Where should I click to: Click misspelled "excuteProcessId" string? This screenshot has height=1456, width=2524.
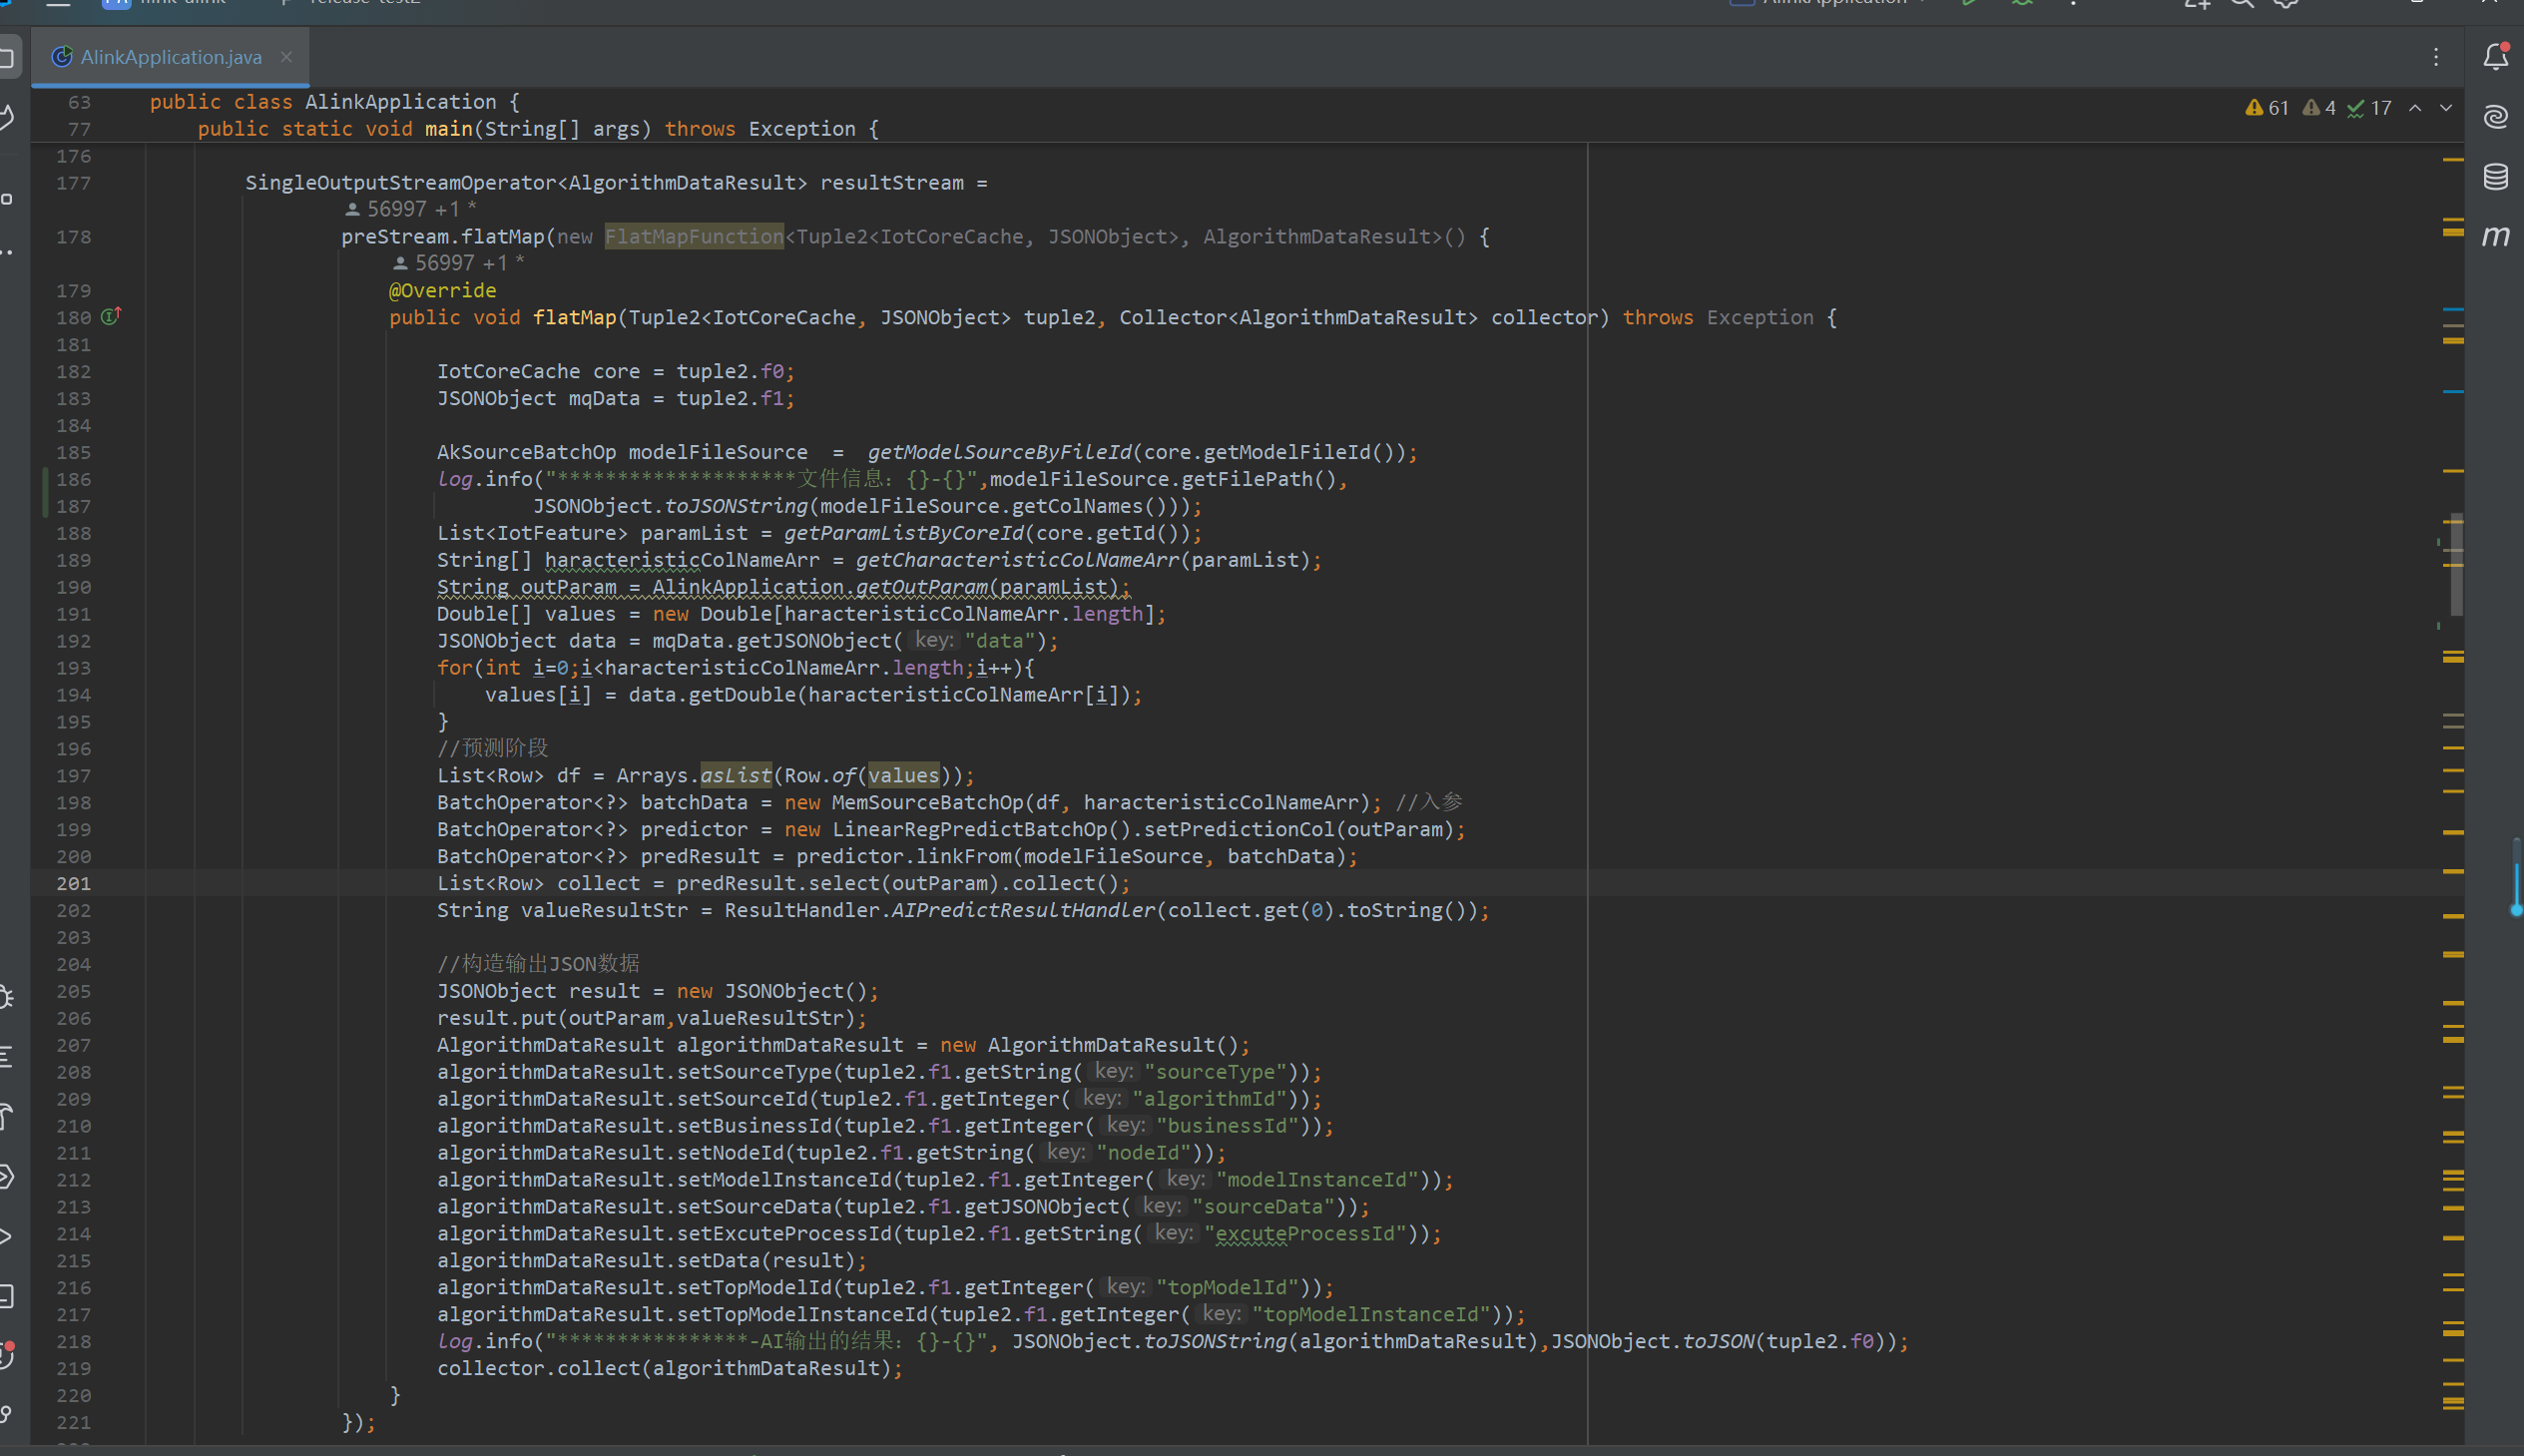tap(1306, 1234)
